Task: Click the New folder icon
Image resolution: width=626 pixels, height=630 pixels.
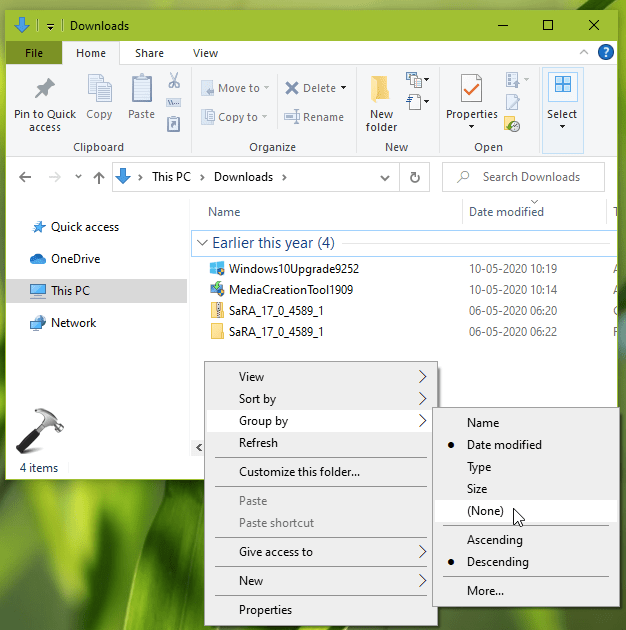Action: pyautogui.click(x=380, y=88)
